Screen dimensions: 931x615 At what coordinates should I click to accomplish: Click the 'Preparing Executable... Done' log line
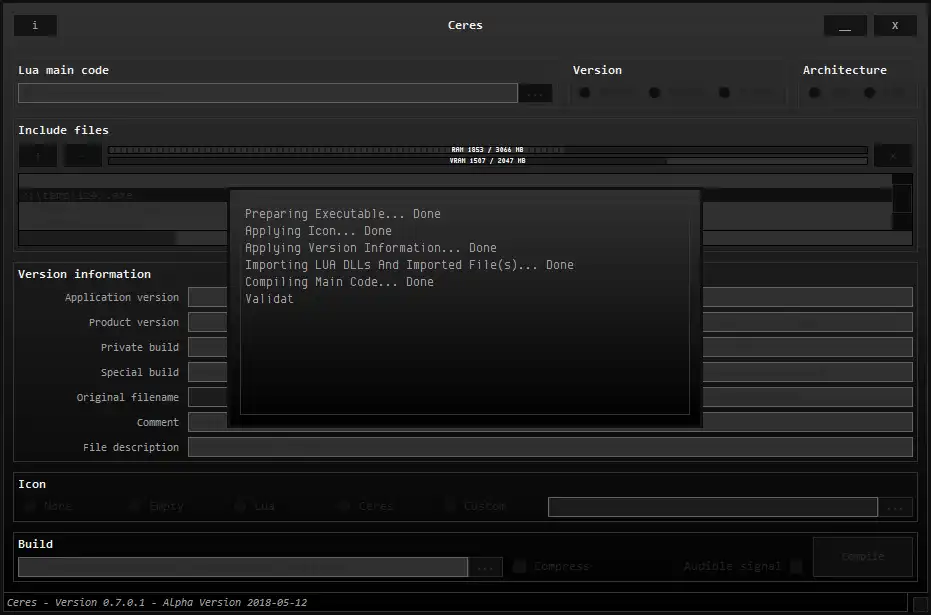[x=343, y=214]
